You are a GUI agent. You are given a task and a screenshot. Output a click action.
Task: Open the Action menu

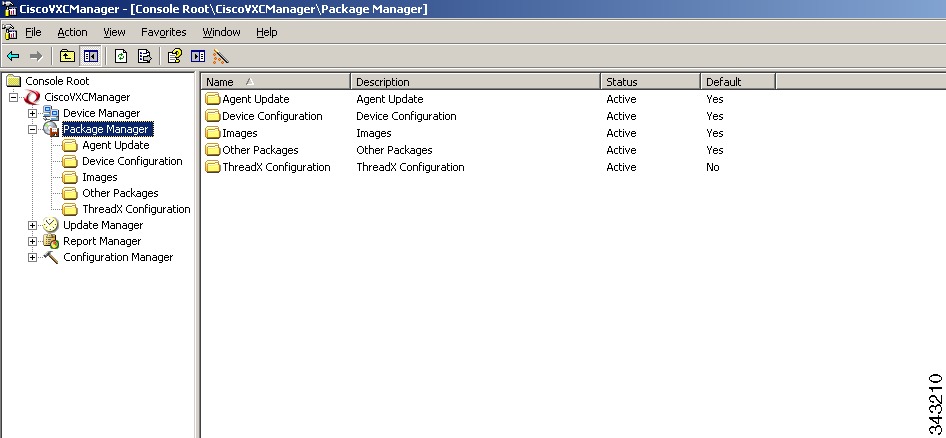coord(72,33)
